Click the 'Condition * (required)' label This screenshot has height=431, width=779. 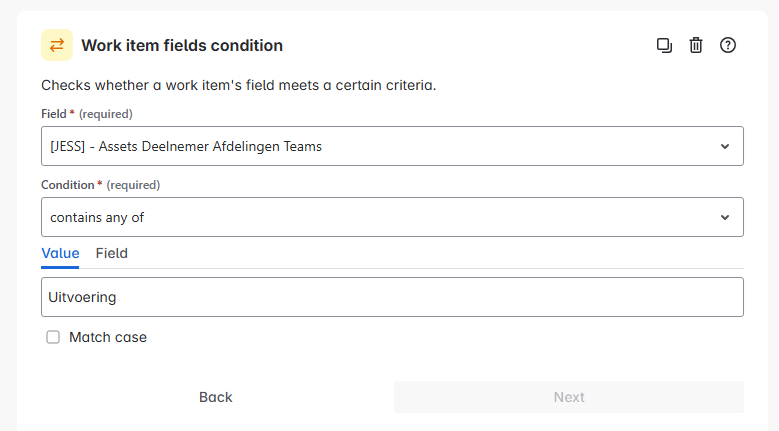(100, 185)
